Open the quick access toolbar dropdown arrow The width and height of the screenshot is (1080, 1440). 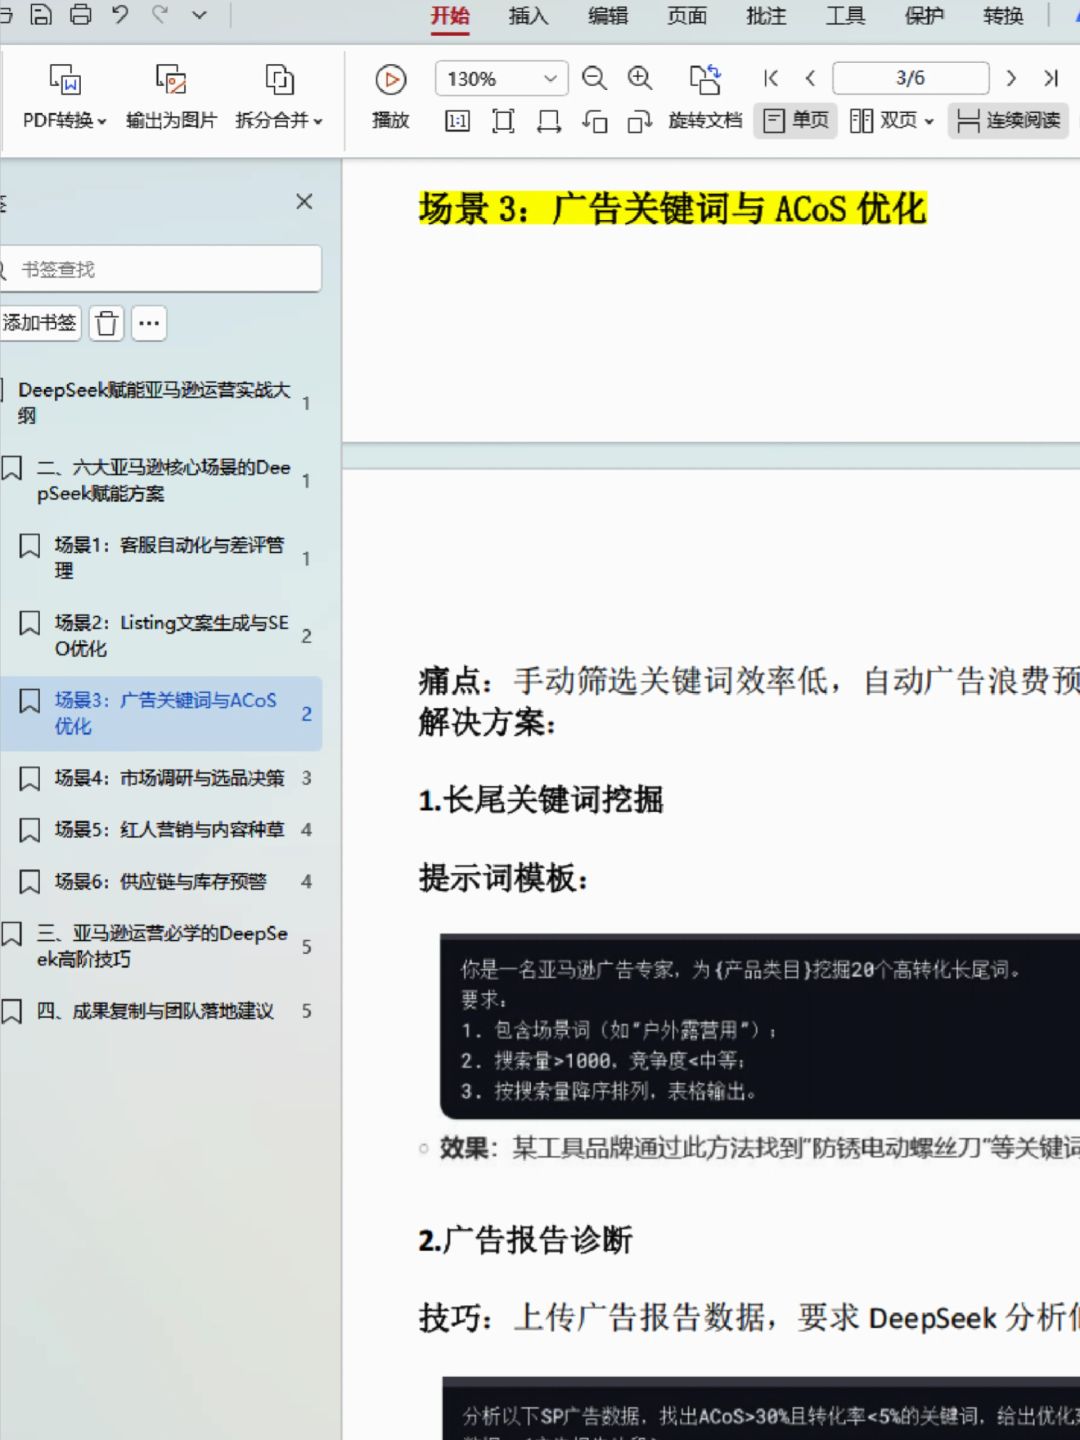tap(199, 15)
